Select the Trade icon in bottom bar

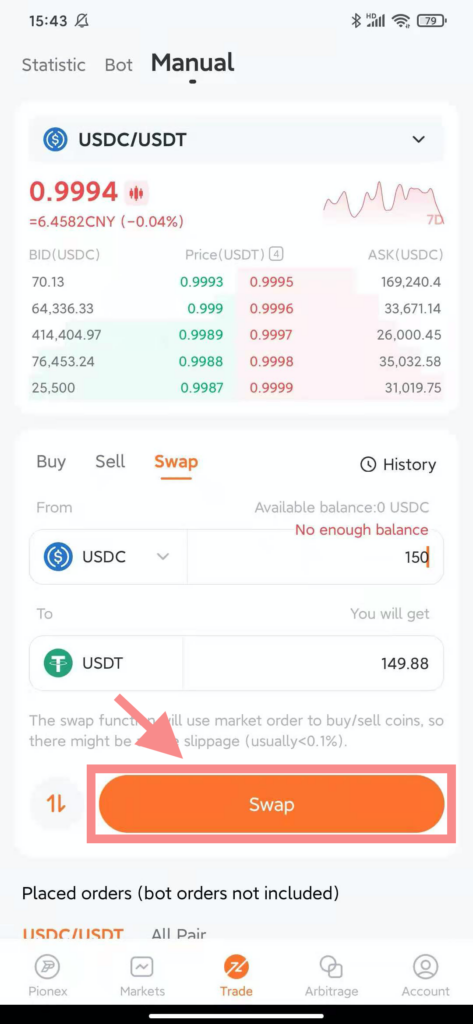pyautogui.click(x=236, y=967)
